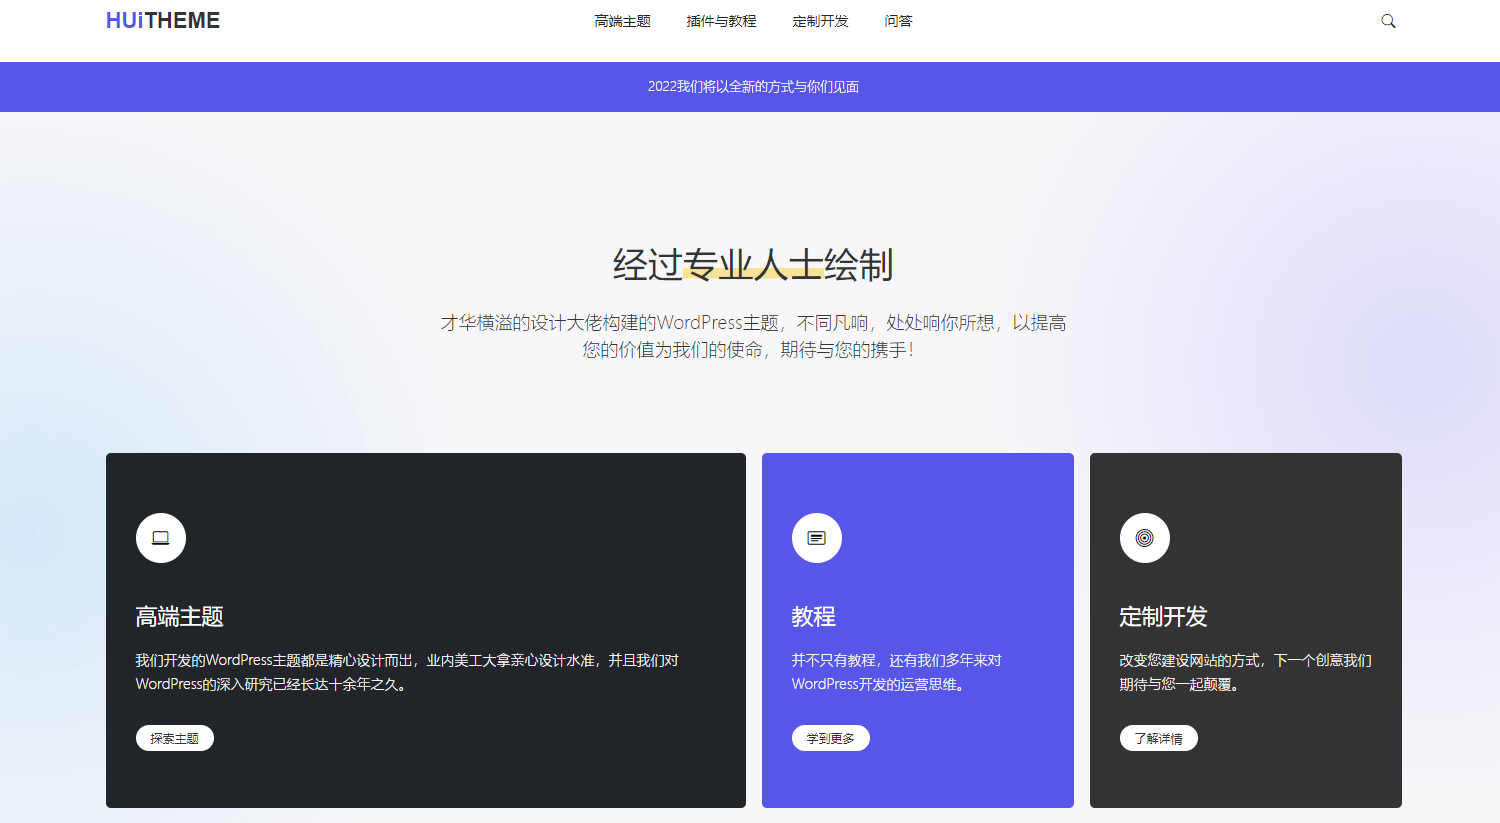Click the 了解详情 button
The image size is (1500, 823).
(1158, 738)
